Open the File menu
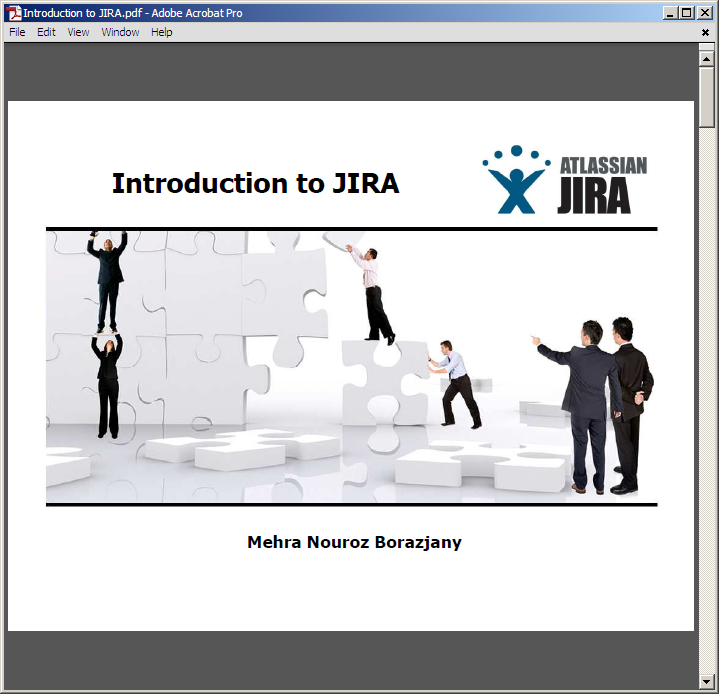 (17, 32)
